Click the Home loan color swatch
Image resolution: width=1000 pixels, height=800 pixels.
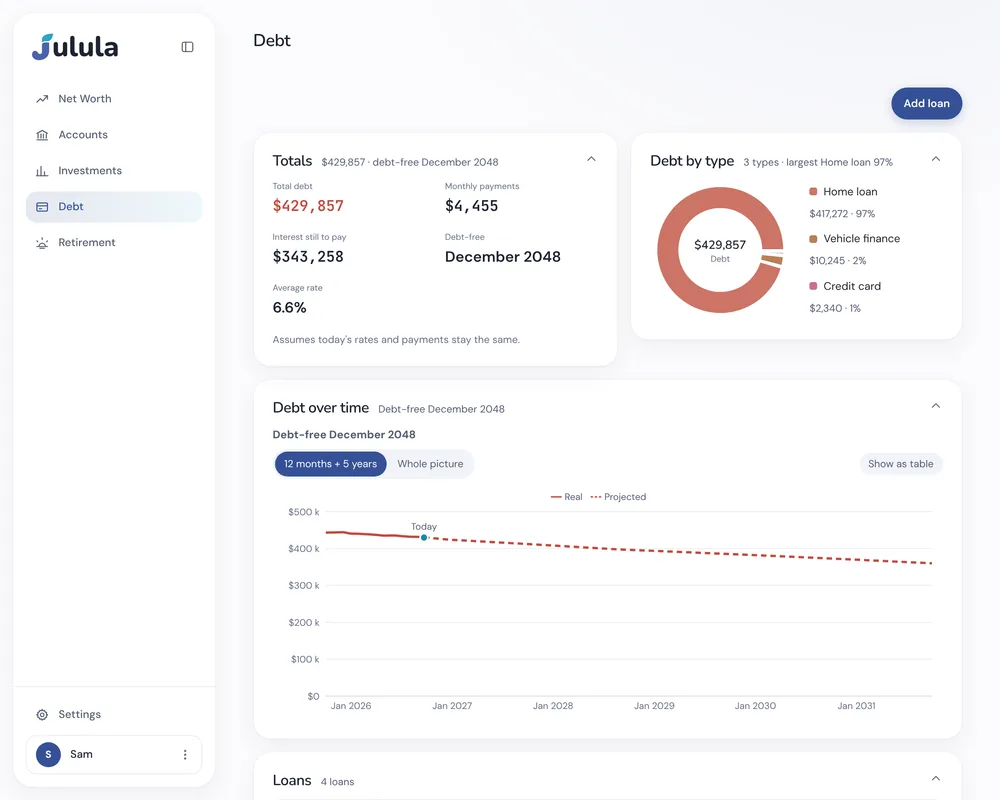(813, 191)
